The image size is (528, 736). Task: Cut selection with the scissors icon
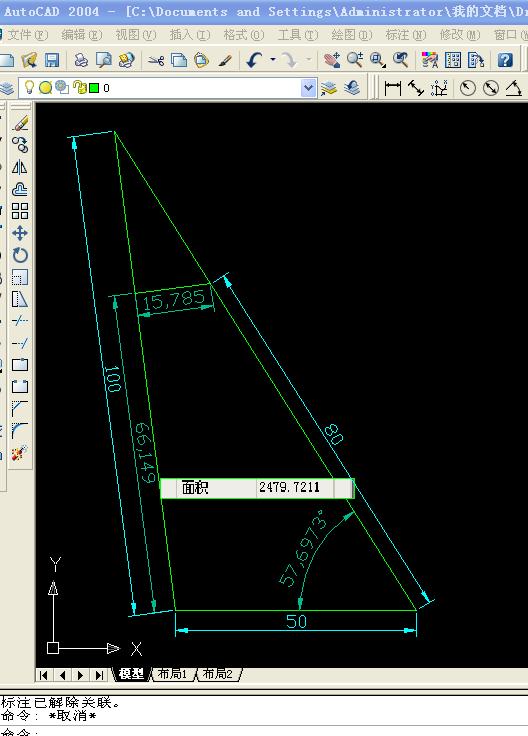click(x=156, y=60)
